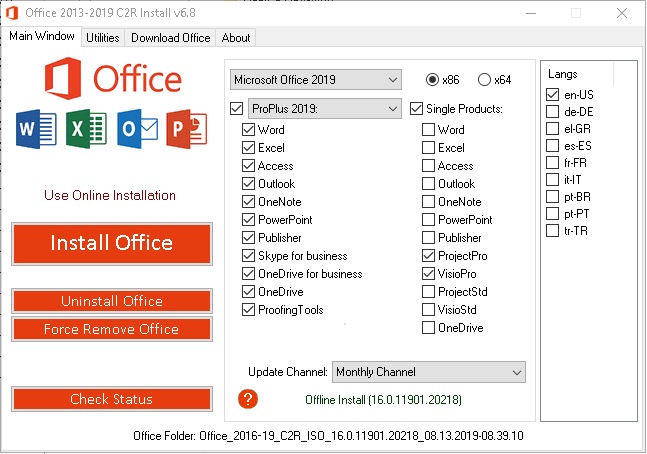Enable the it-IT language

tap(553, 180)
